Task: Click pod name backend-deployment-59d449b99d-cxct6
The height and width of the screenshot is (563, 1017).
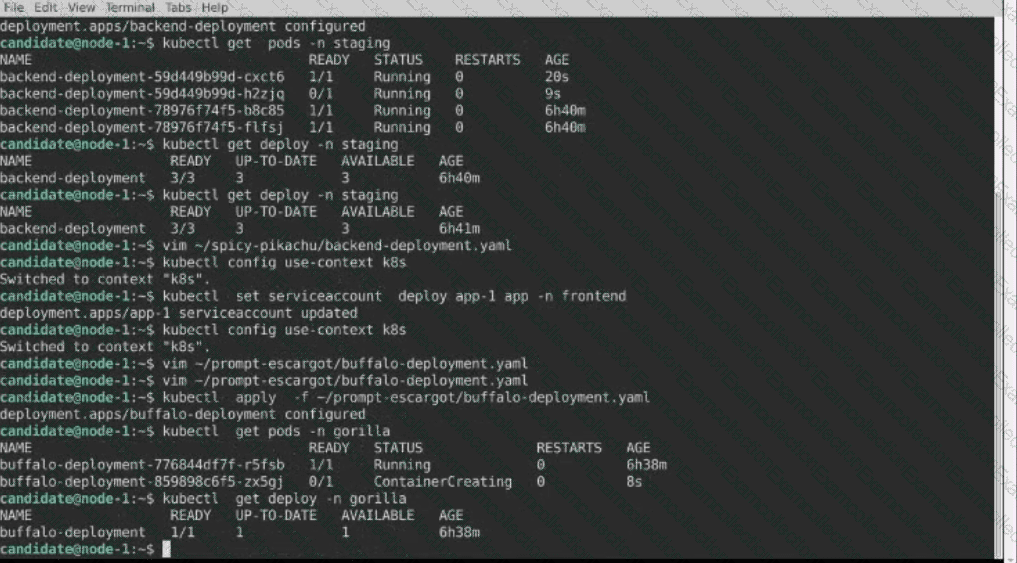Action: coord(142,76)
